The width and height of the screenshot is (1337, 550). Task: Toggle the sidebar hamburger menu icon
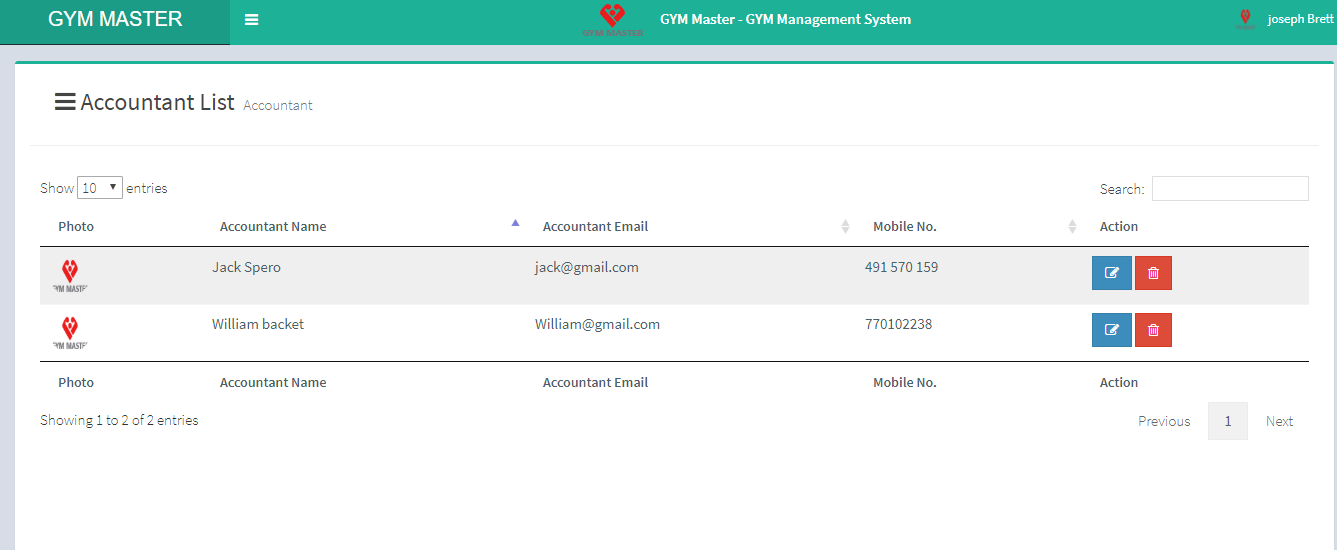pos(251,20)
